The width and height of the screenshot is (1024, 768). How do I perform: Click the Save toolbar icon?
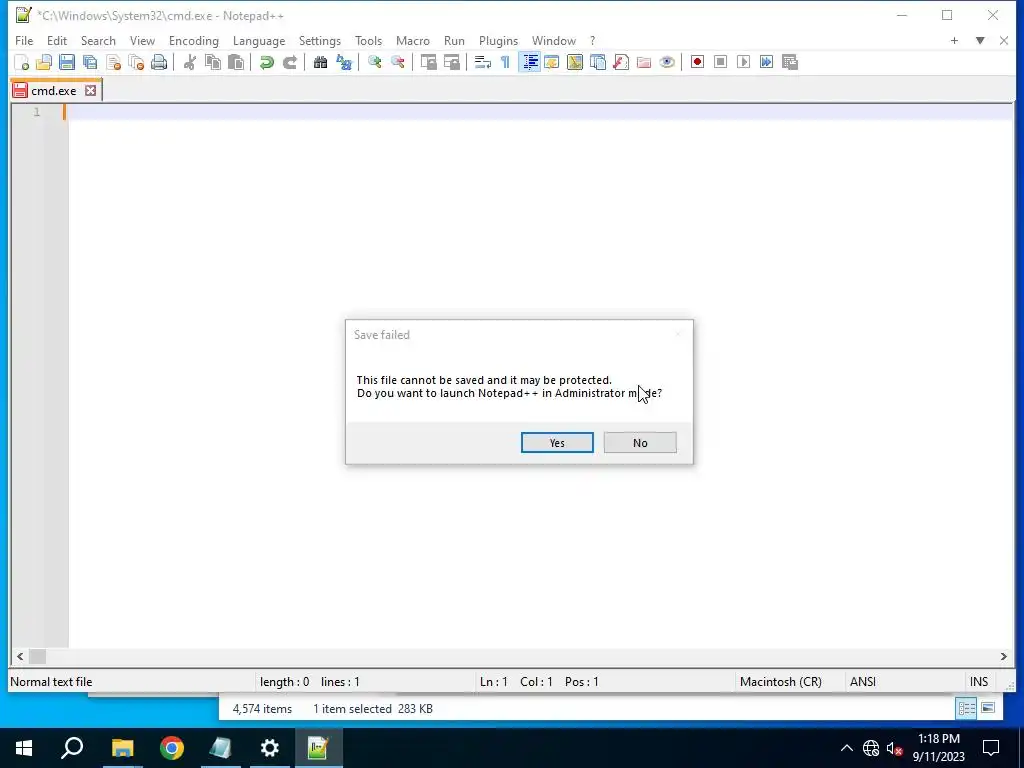(x=67, y=62)
